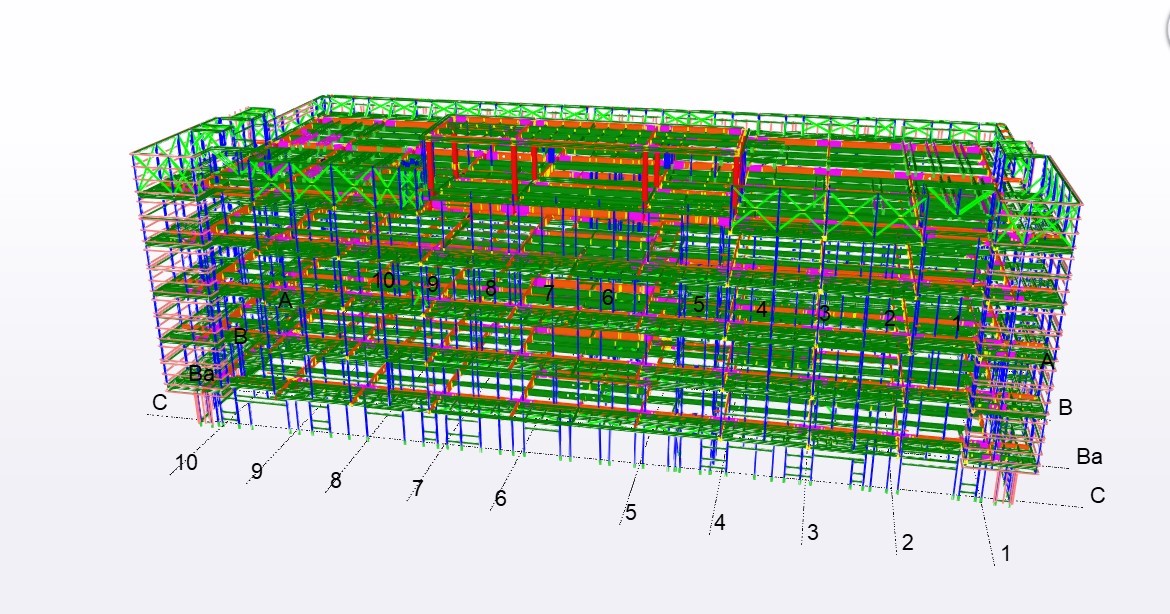Click grid label 5 inside the model
Screen dimensions: 1170x614
[698, 305]
